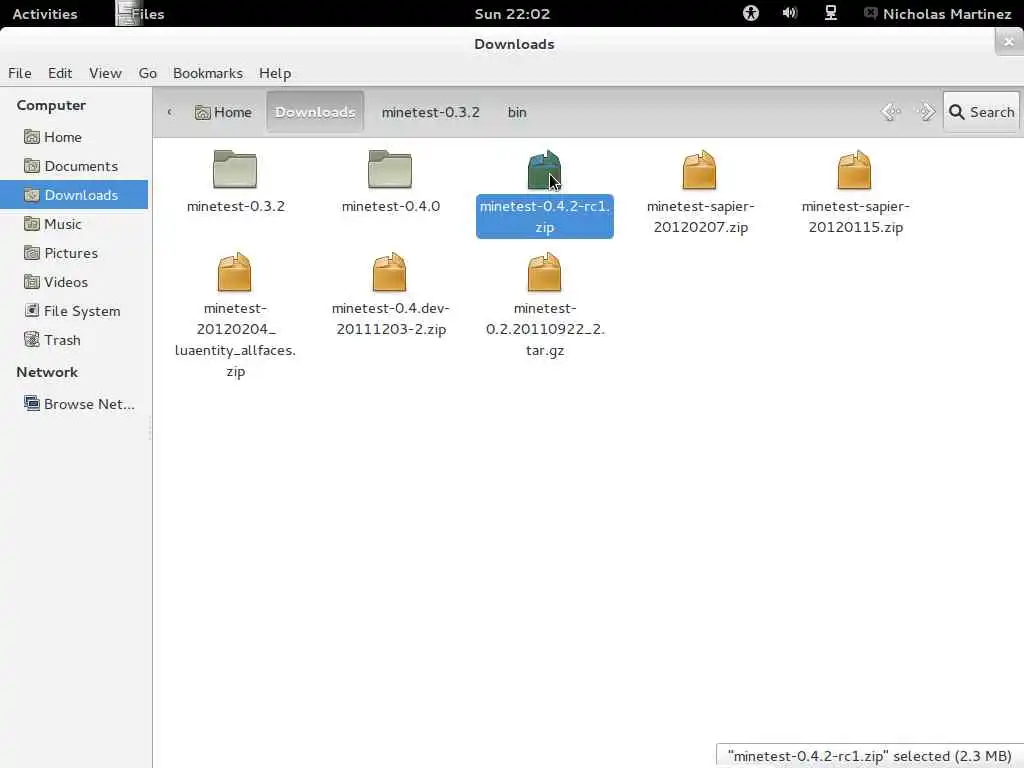Open the network icon in top bar
1024x768 pixels.
831,13
